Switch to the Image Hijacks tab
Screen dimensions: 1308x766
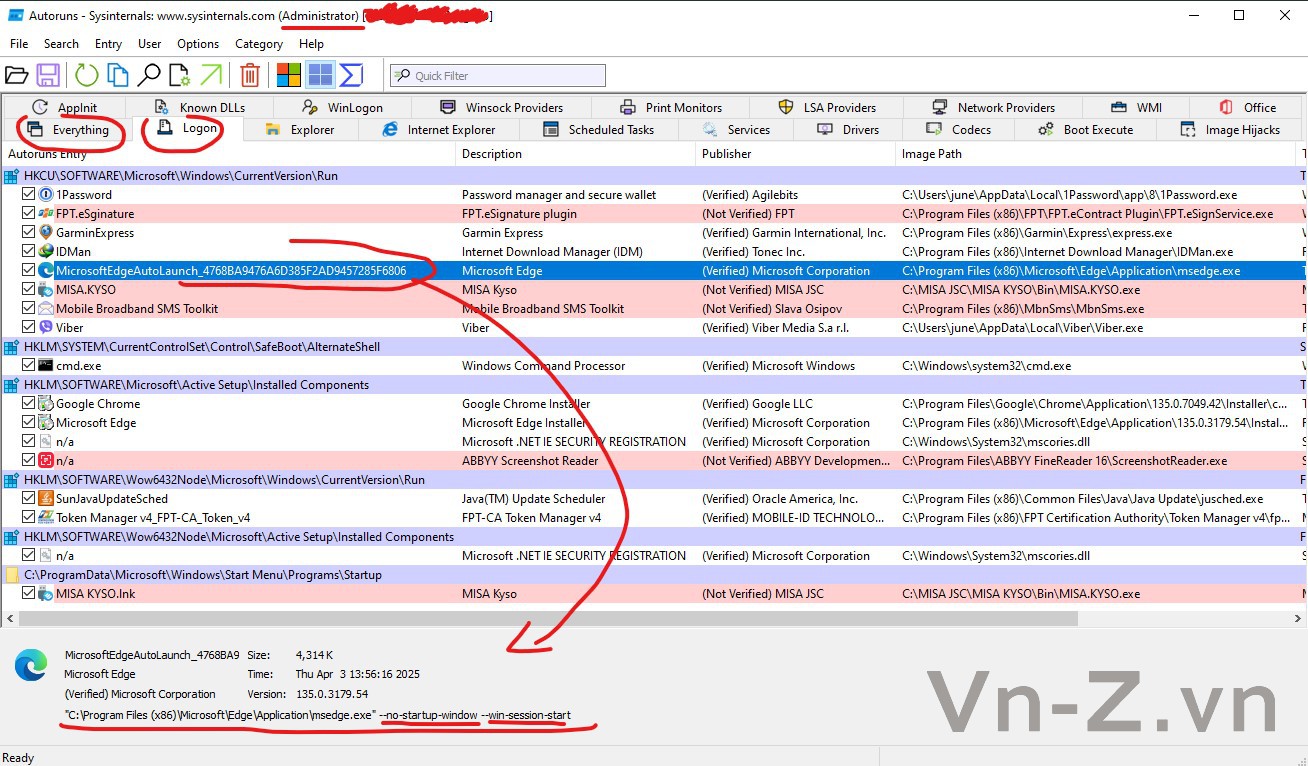click(1230, 130)
